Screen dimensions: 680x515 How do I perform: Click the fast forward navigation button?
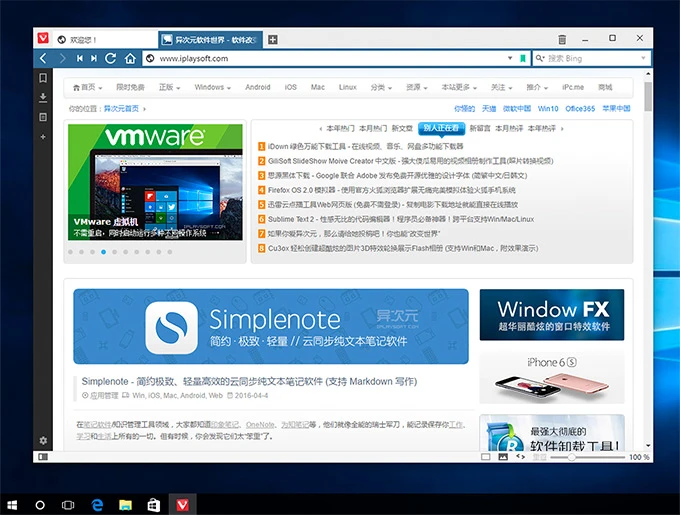[x=94, y=58]
